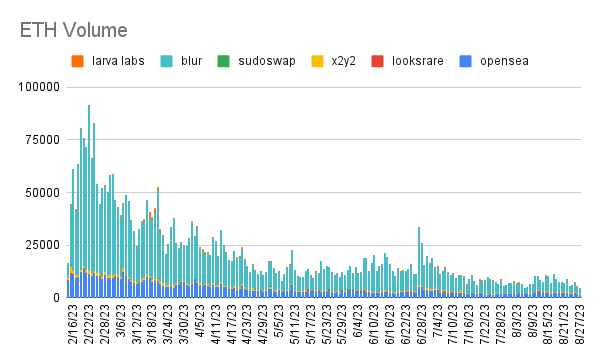Click the 8/27/23 x-axis date label
The image size is (600, 363).
click(x=580, y=324)
